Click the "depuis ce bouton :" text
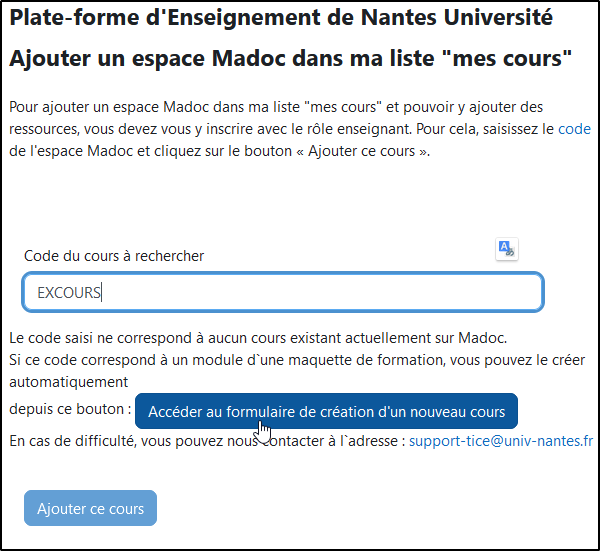 [x=70, y=409]
